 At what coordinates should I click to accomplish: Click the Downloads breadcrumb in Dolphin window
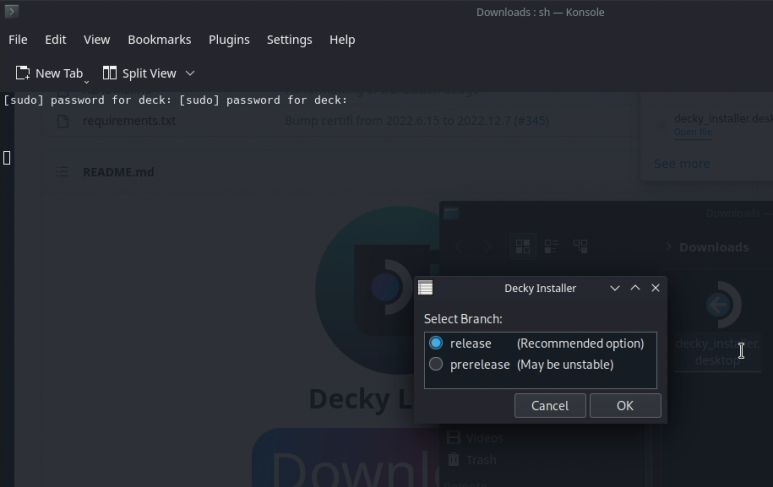pyautogui.click(x=714, y=247)
